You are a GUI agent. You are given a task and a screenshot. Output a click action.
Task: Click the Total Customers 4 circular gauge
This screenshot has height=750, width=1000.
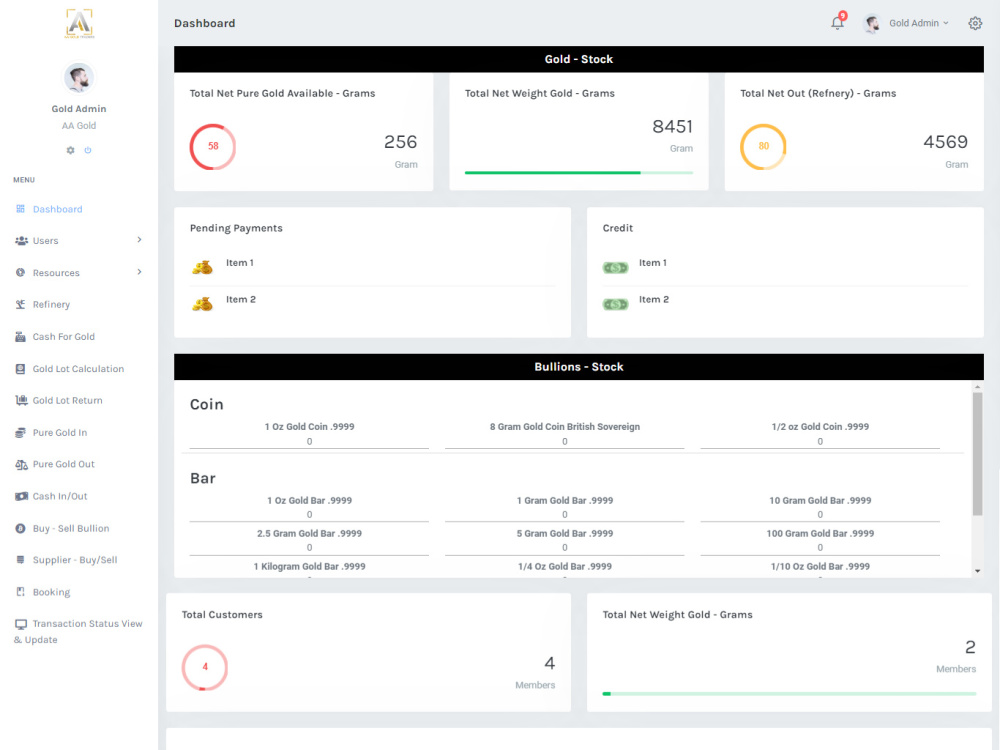coord(205,667)
